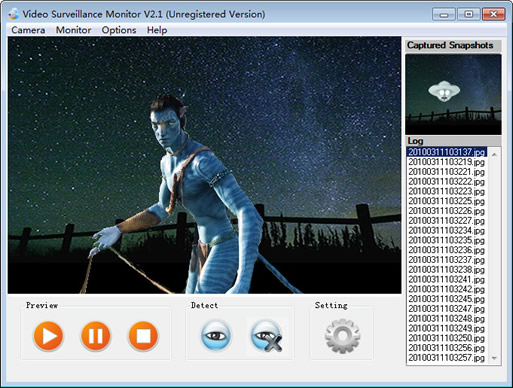The image size is (513, 388).
Task: Select log entry 20100311103236.jpg
Action: click(447, 250)
